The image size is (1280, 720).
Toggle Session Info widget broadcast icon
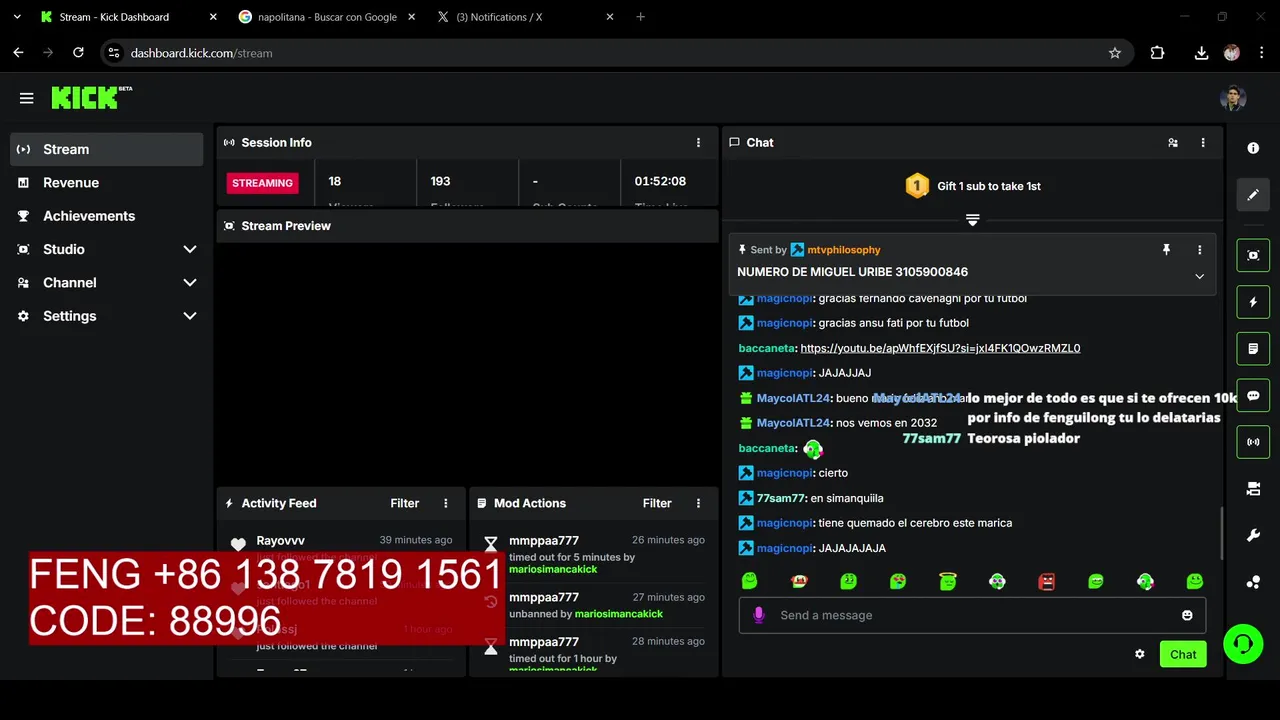[x=1253, y=442]
